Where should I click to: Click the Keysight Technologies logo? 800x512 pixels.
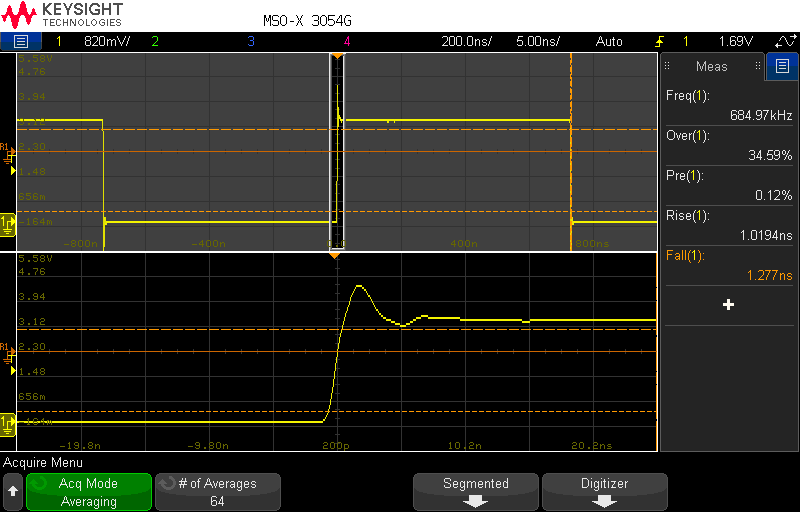tap(62, 15)
